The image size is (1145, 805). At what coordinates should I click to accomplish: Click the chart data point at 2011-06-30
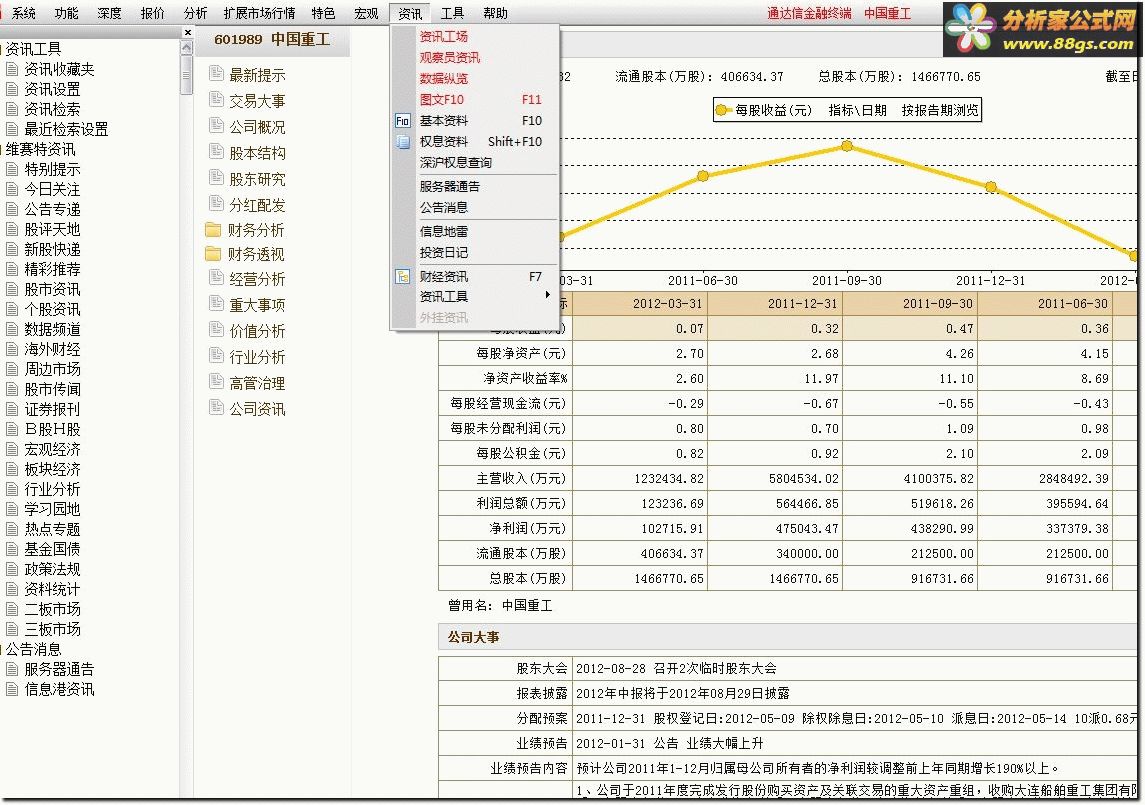[x=702, y=176]
